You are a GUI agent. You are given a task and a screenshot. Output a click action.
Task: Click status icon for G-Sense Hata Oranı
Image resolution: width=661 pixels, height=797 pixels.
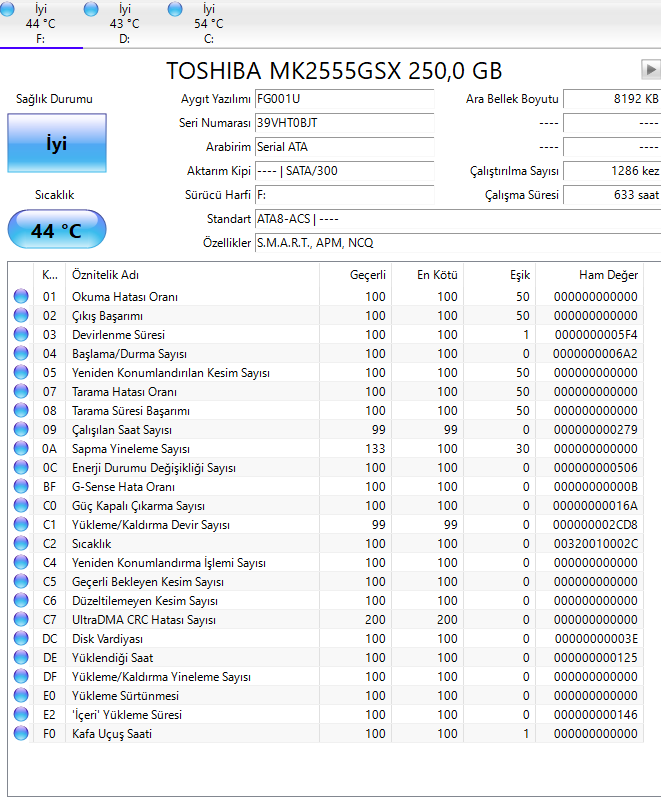21,486
